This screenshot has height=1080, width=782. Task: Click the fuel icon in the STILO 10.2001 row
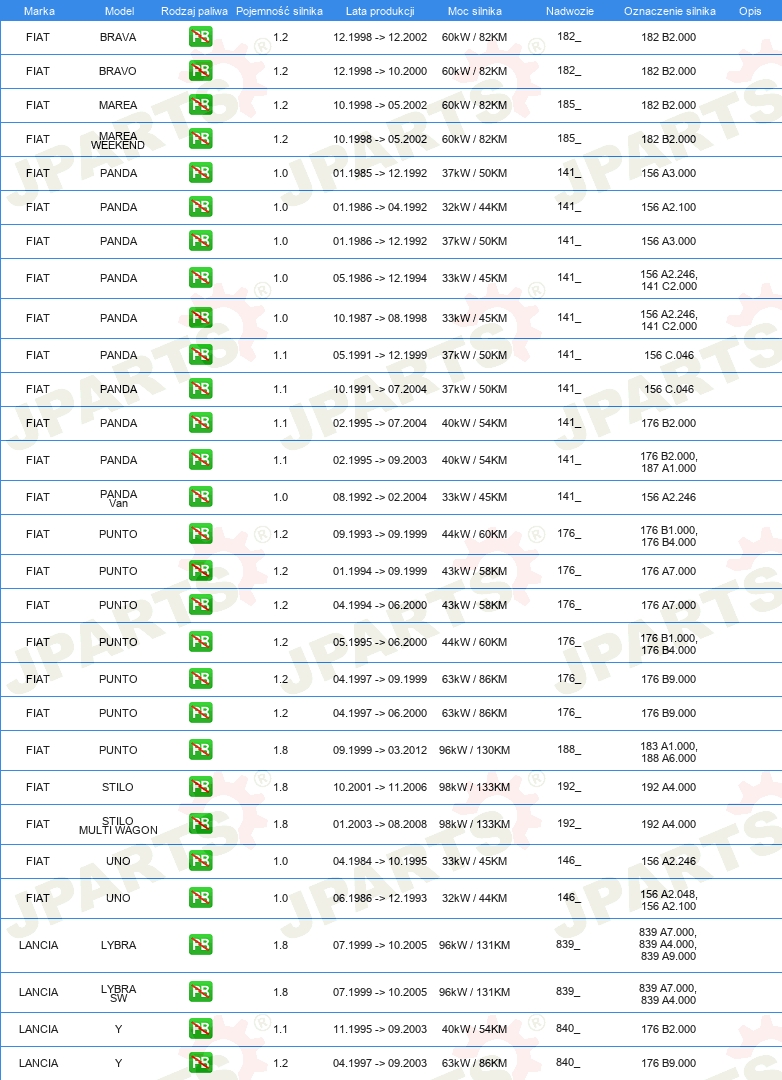click(x=200, y=787)
